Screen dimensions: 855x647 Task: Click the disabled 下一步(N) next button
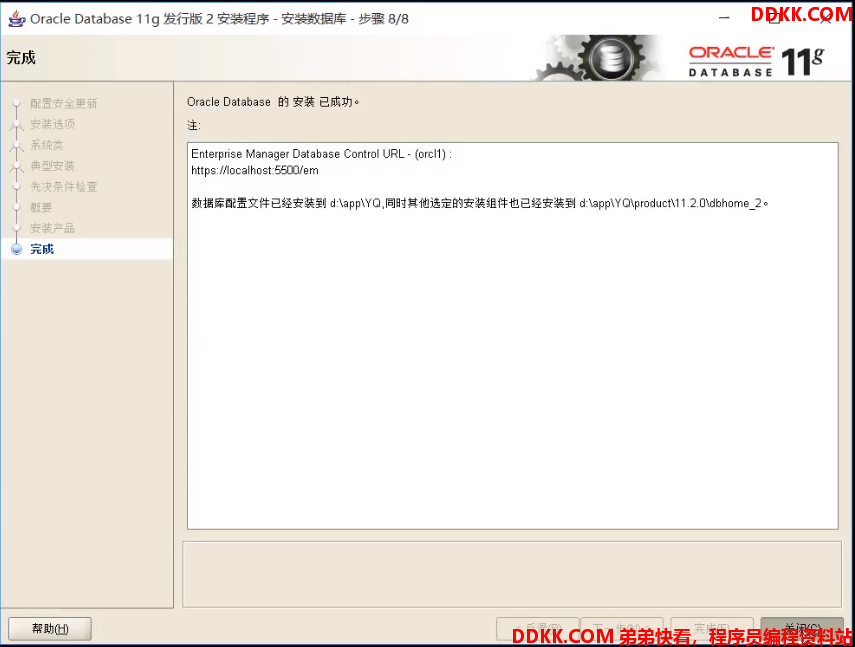pos(622,628)
